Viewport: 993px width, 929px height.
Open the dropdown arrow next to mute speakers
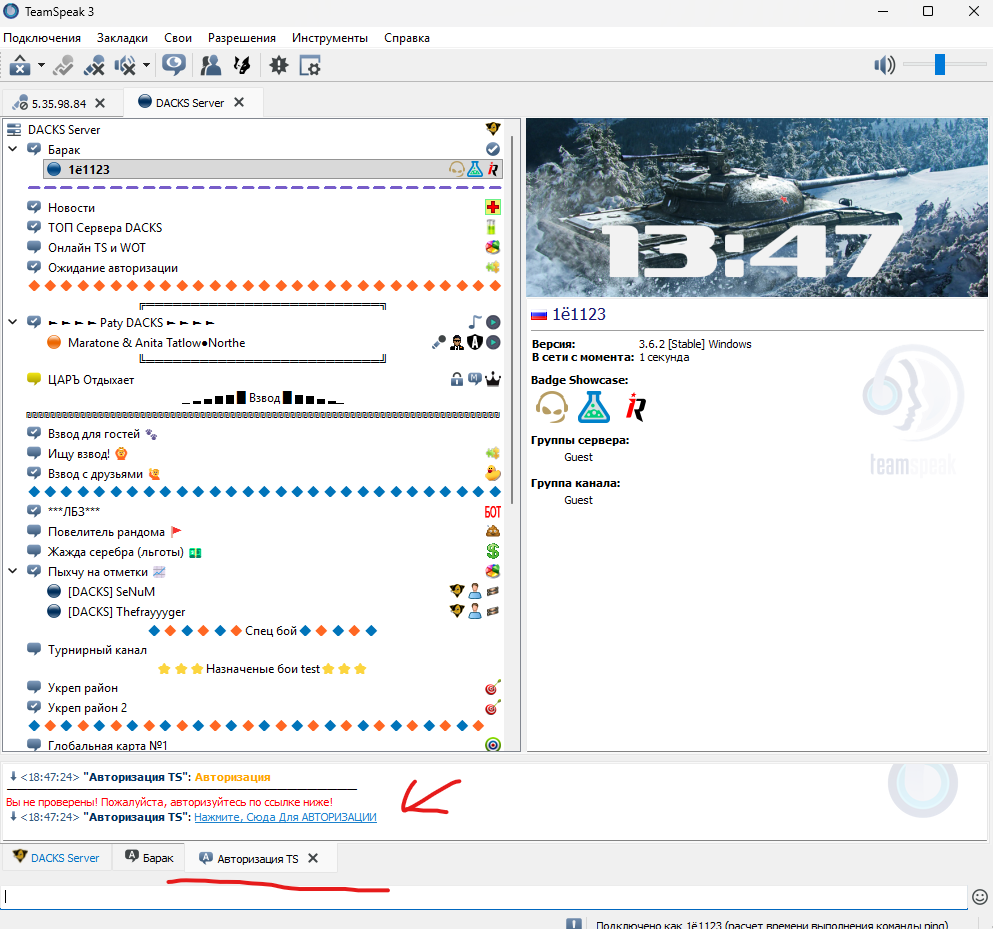147,66
